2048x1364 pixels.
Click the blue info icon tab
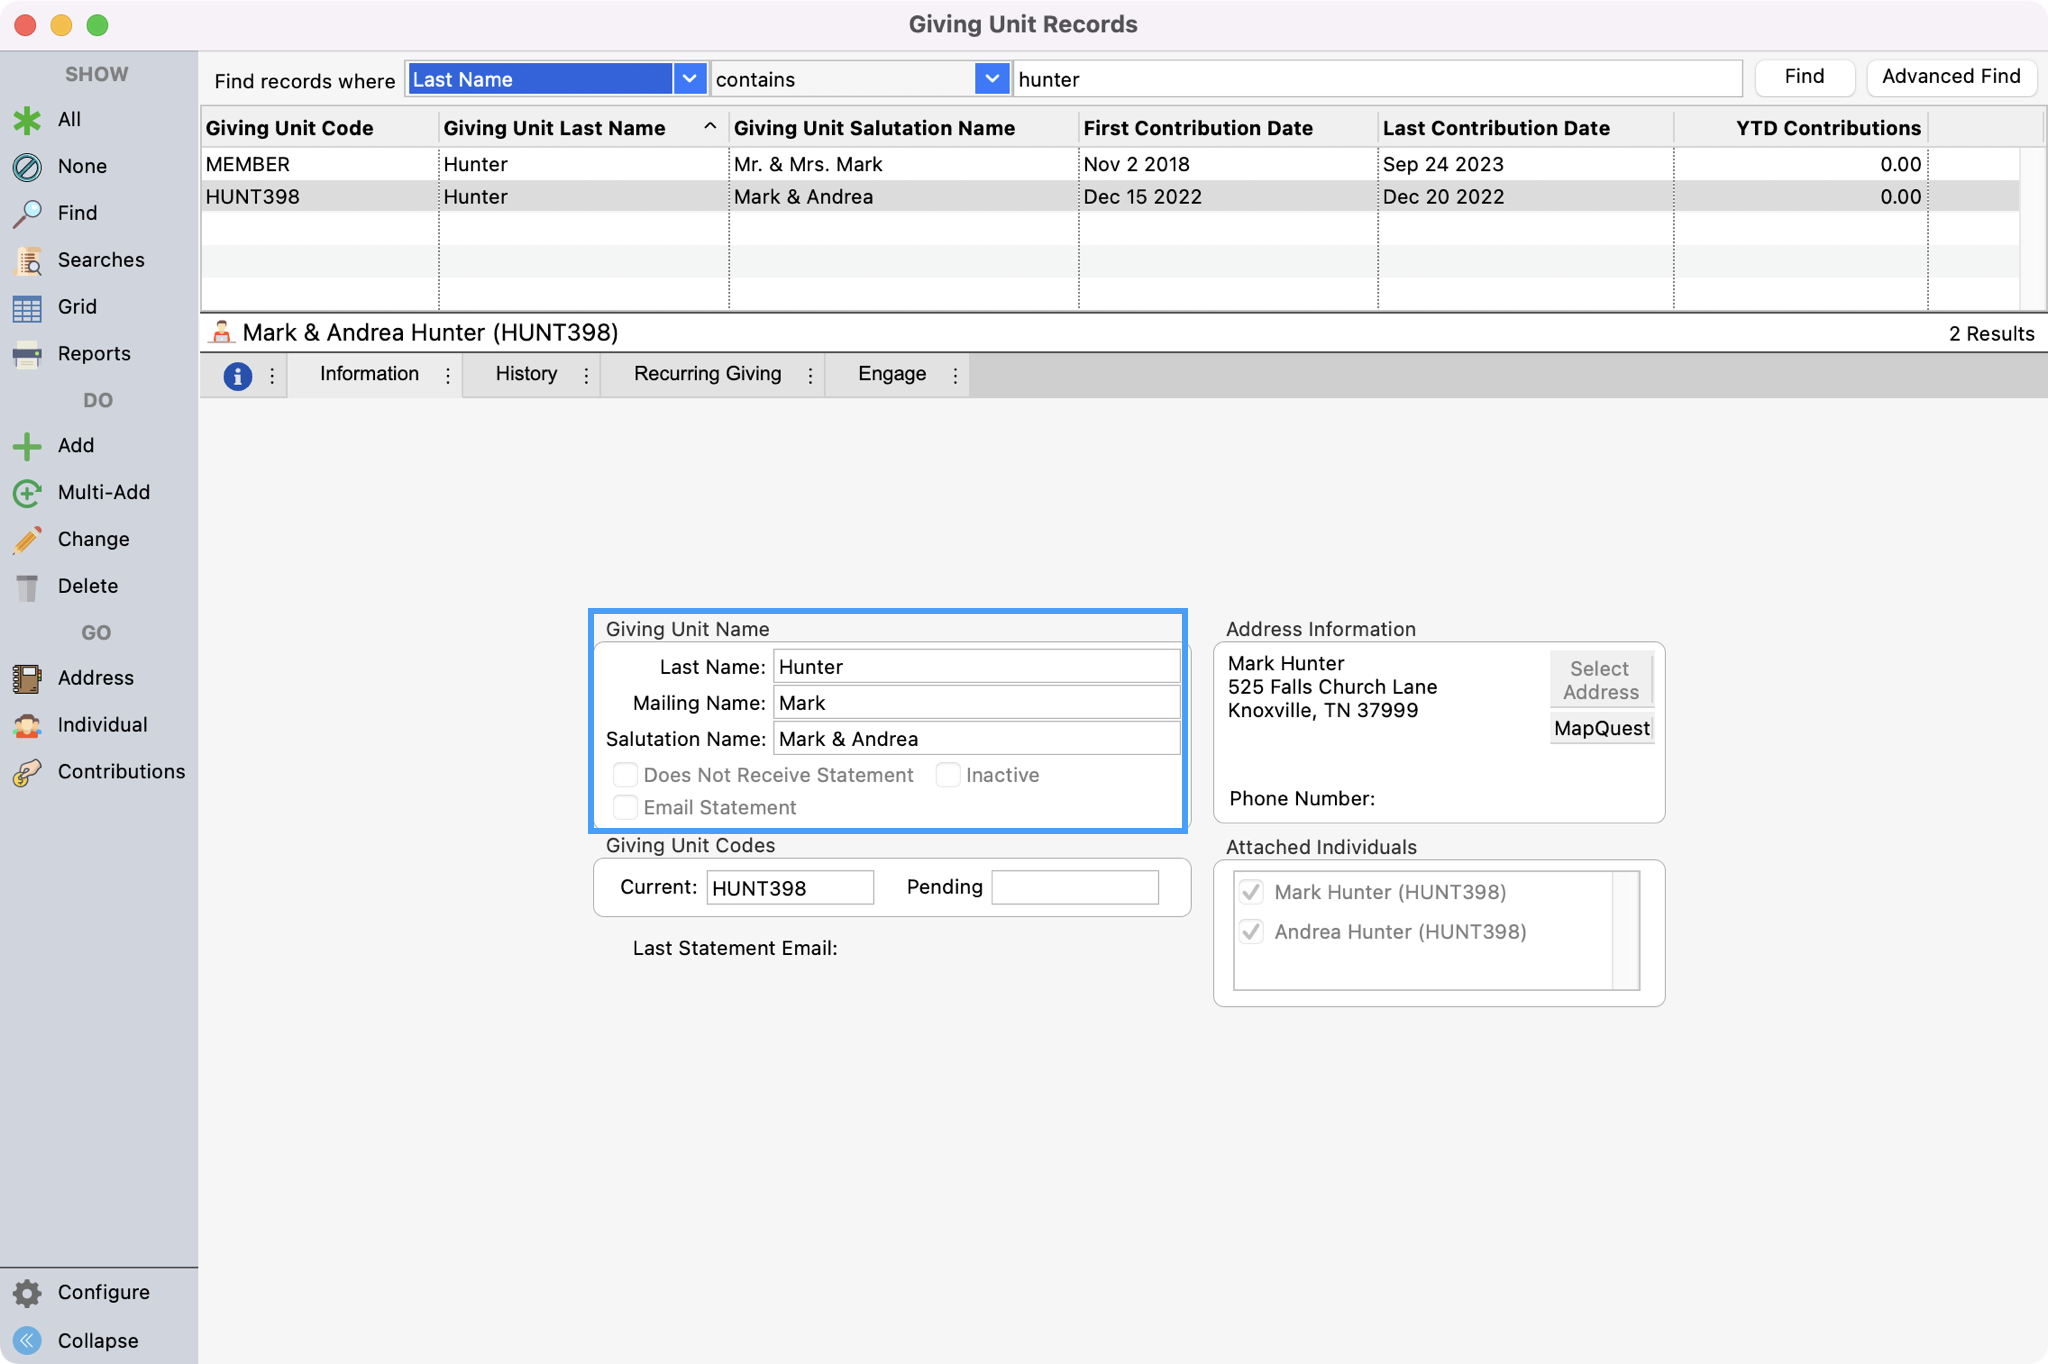pyautogui.click(x=237, y=376)
